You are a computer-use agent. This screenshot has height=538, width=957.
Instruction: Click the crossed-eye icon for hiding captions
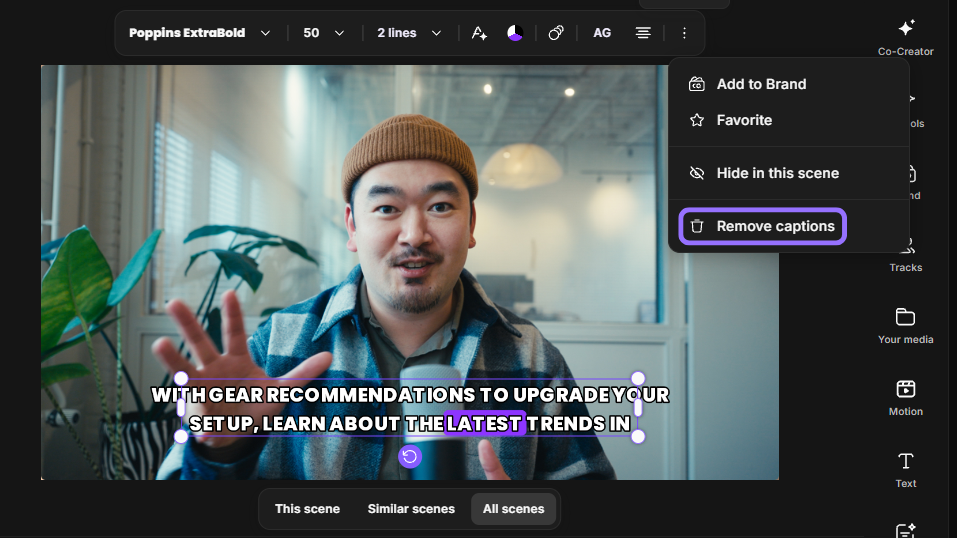(697, 173)
